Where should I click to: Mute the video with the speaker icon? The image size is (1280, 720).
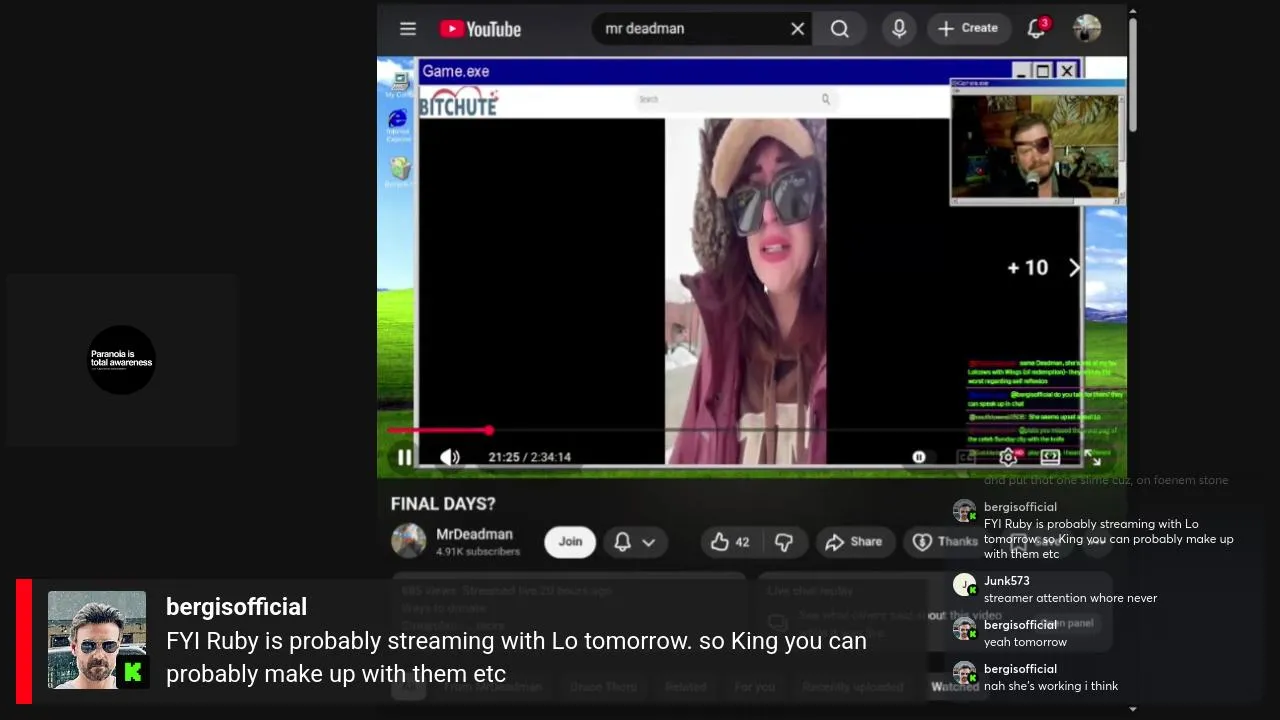(x=450, y=457)
